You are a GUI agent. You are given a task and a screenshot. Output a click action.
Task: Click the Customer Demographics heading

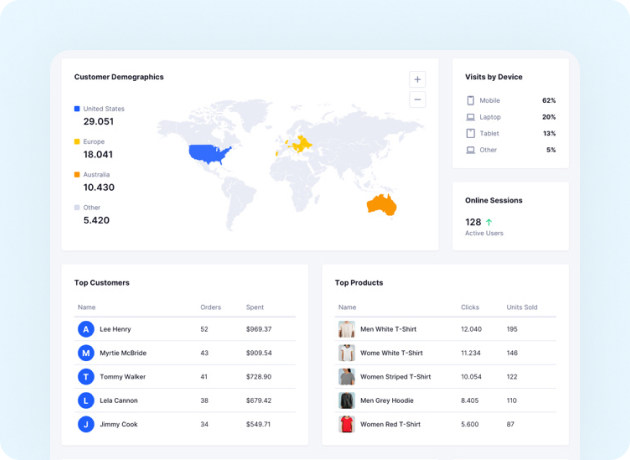[119, 77]
